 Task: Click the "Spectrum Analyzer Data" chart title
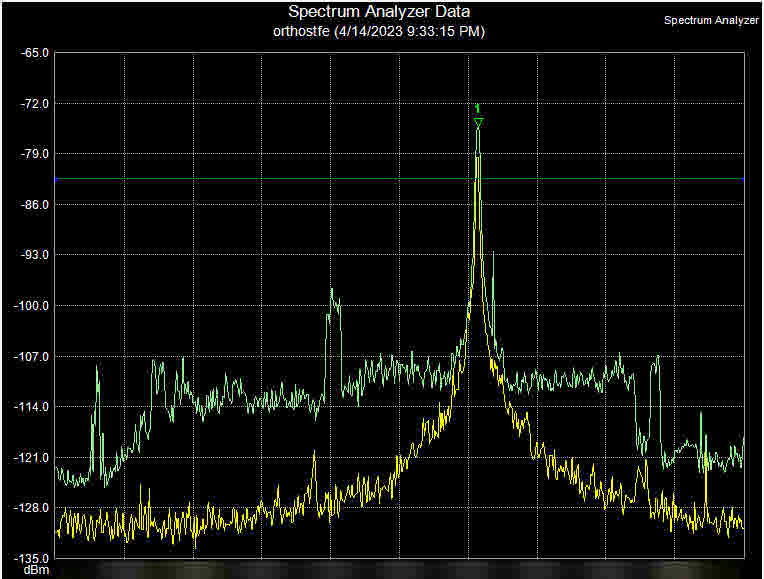tap(379, 12)
